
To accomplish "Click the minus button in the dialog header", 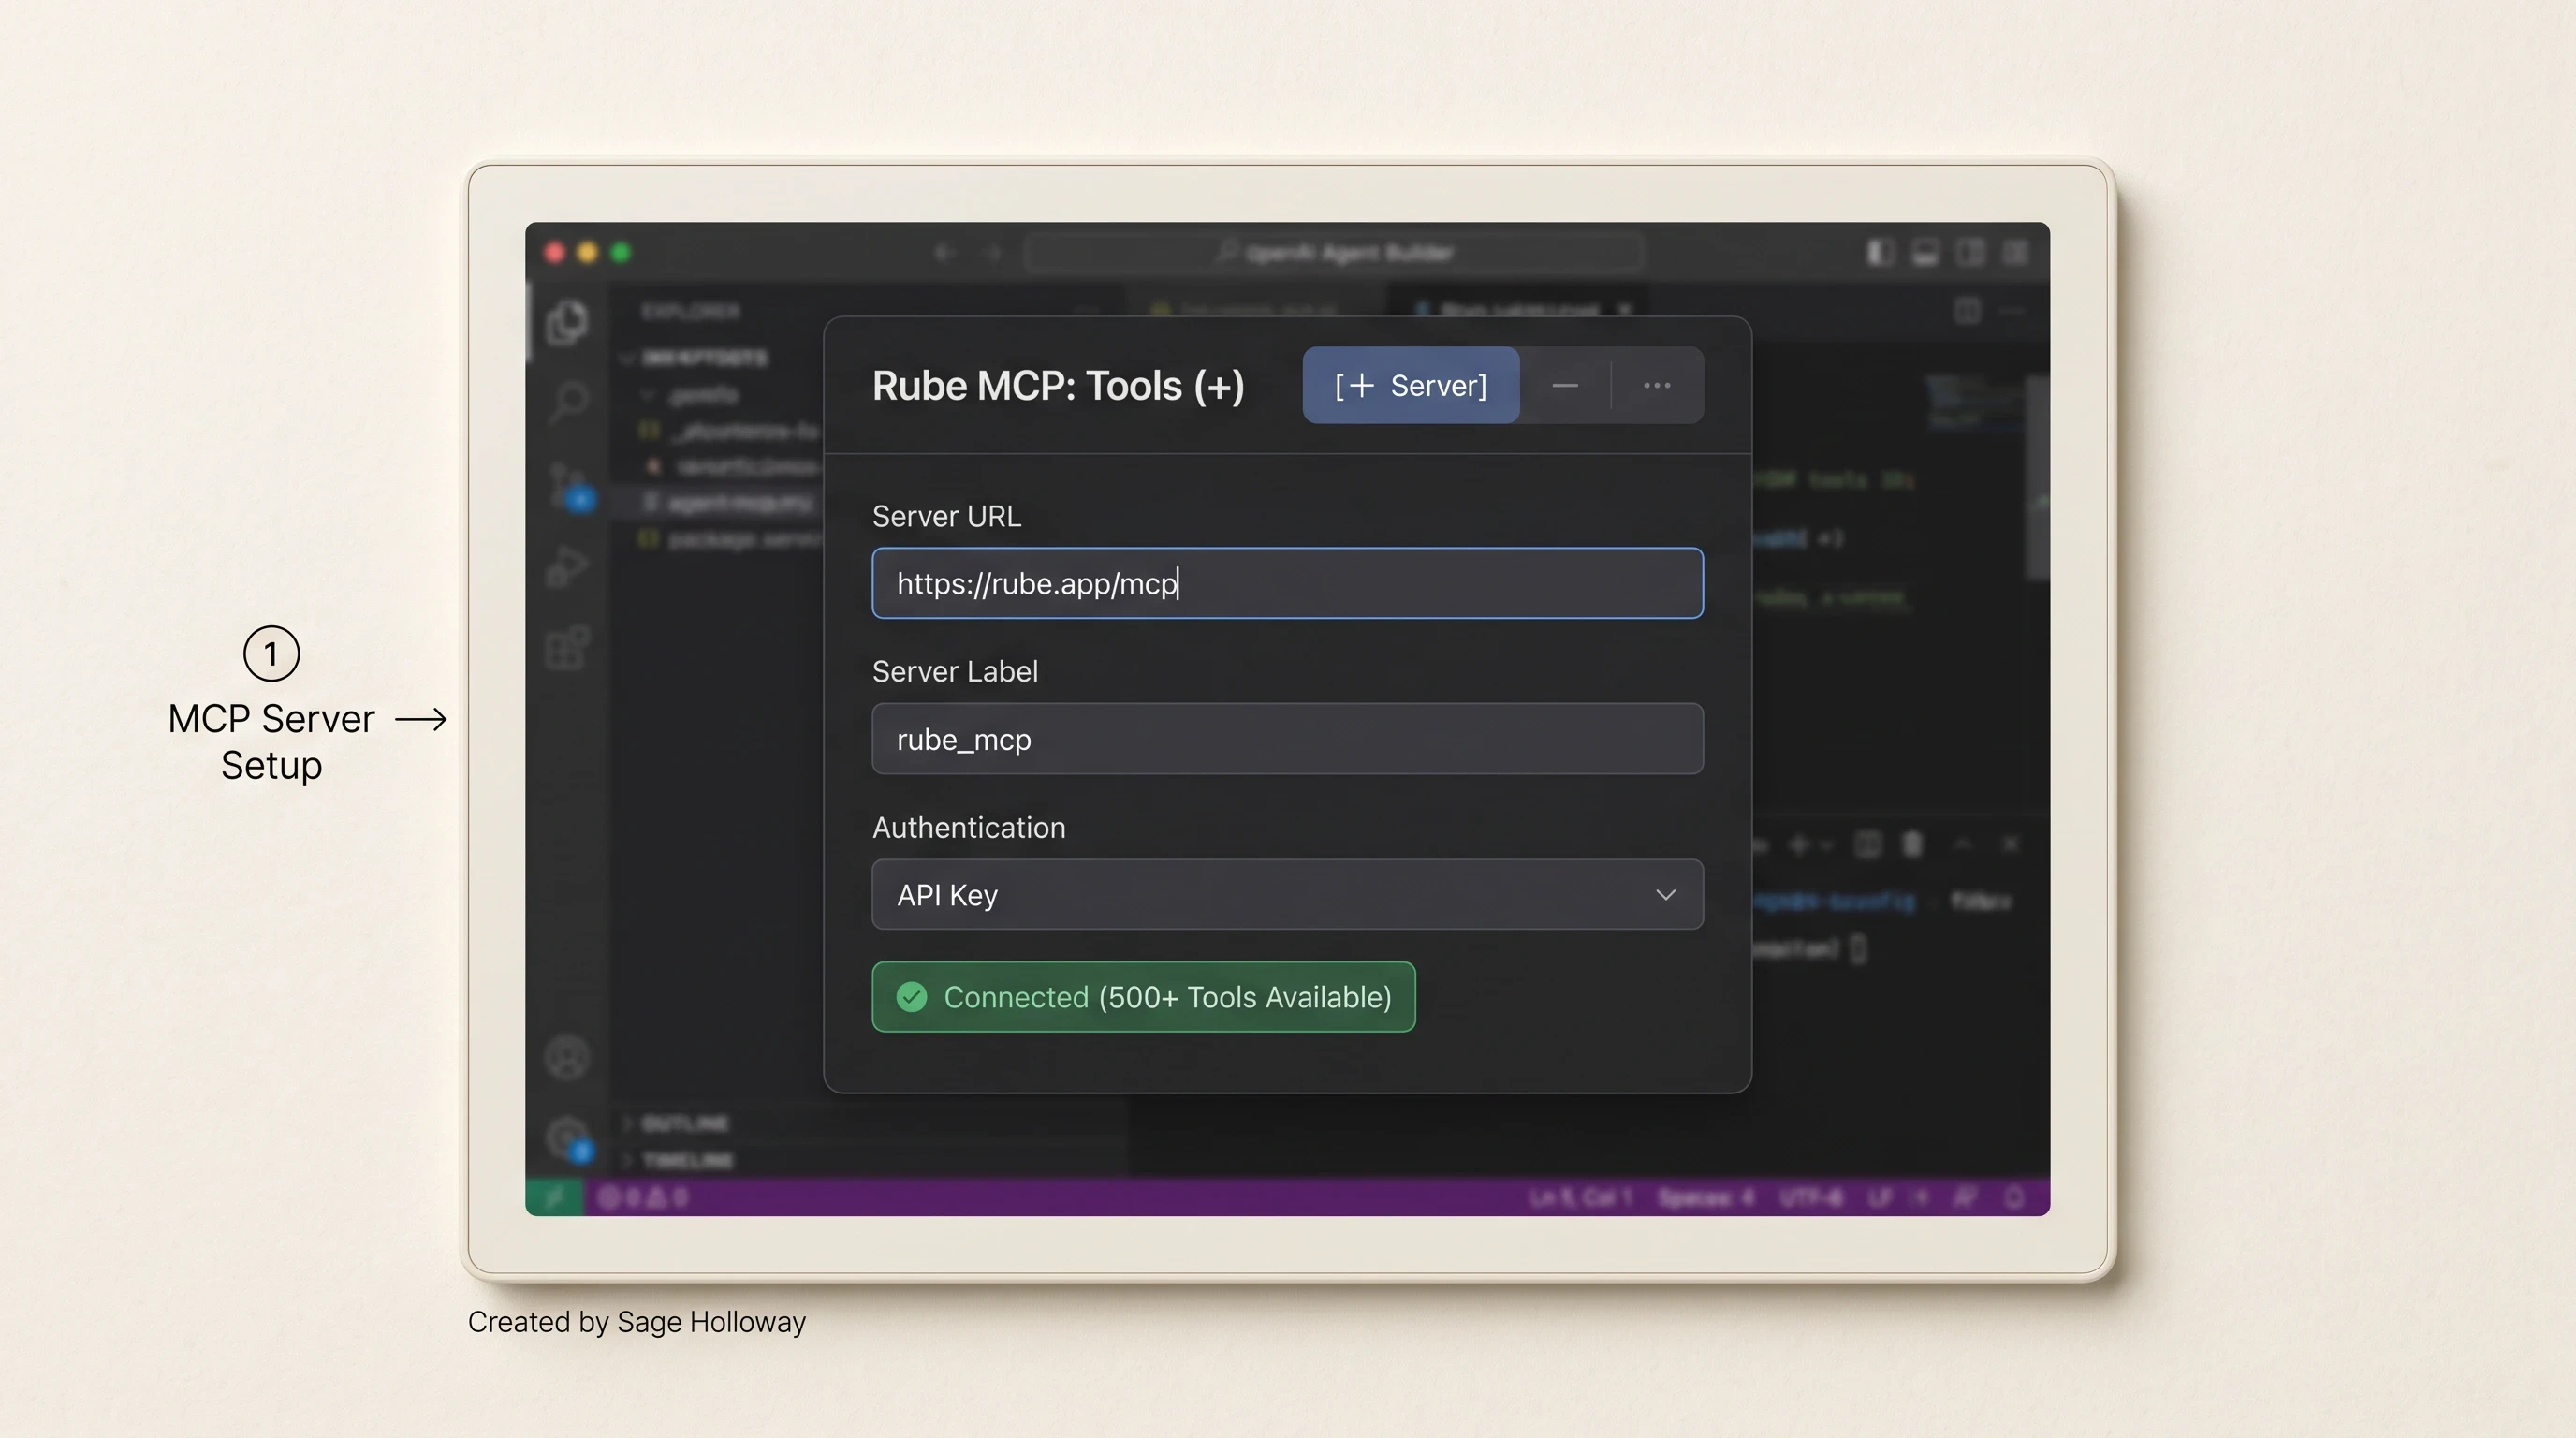I will pos(1565,385).
